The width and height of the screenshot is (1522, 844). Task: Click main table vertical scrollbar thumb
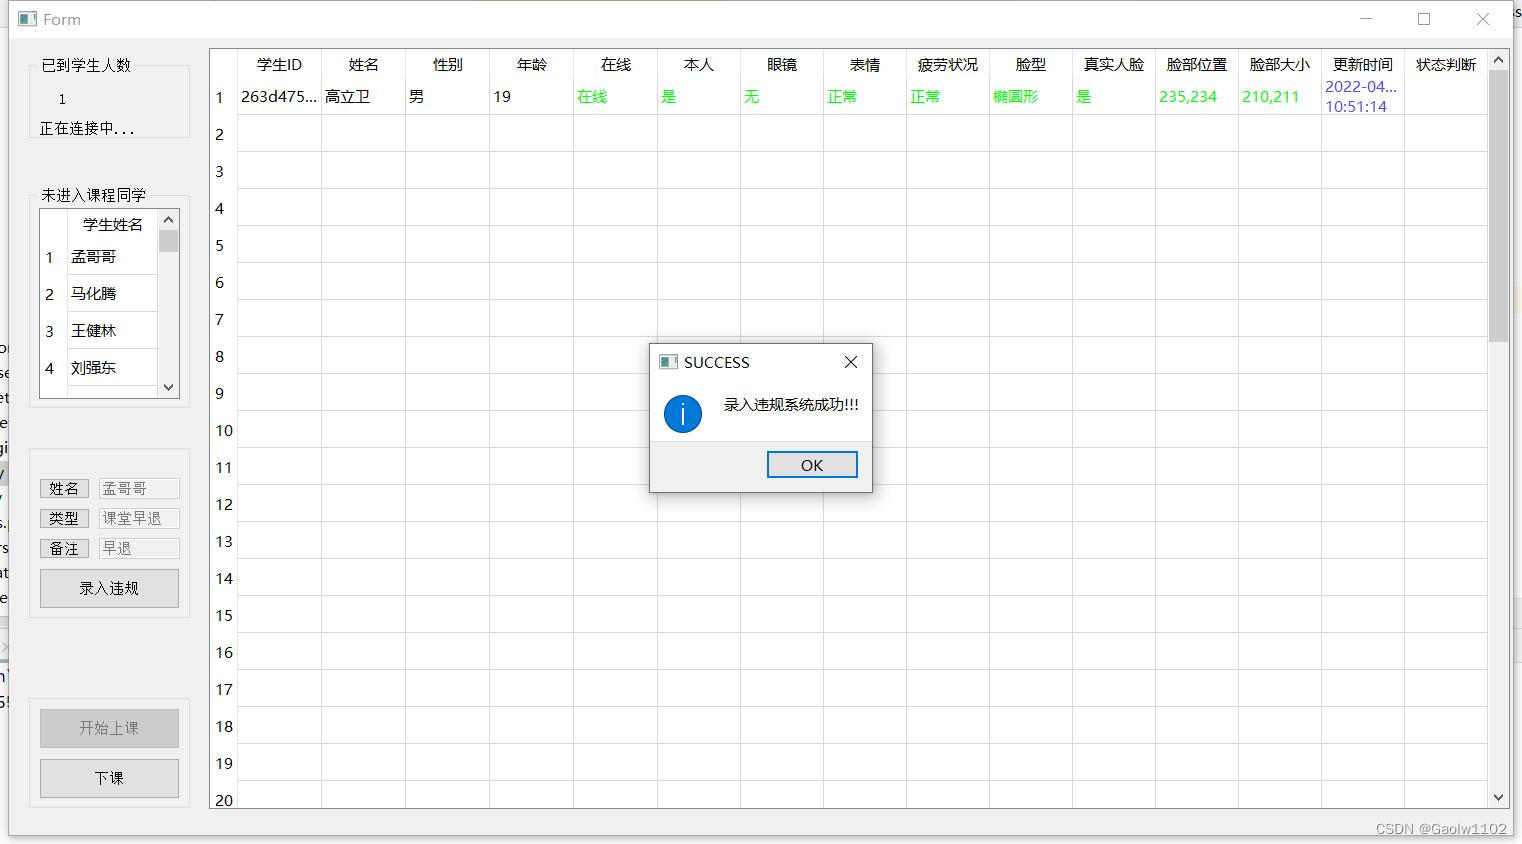pyautogui.click(x=1498, y=206)
